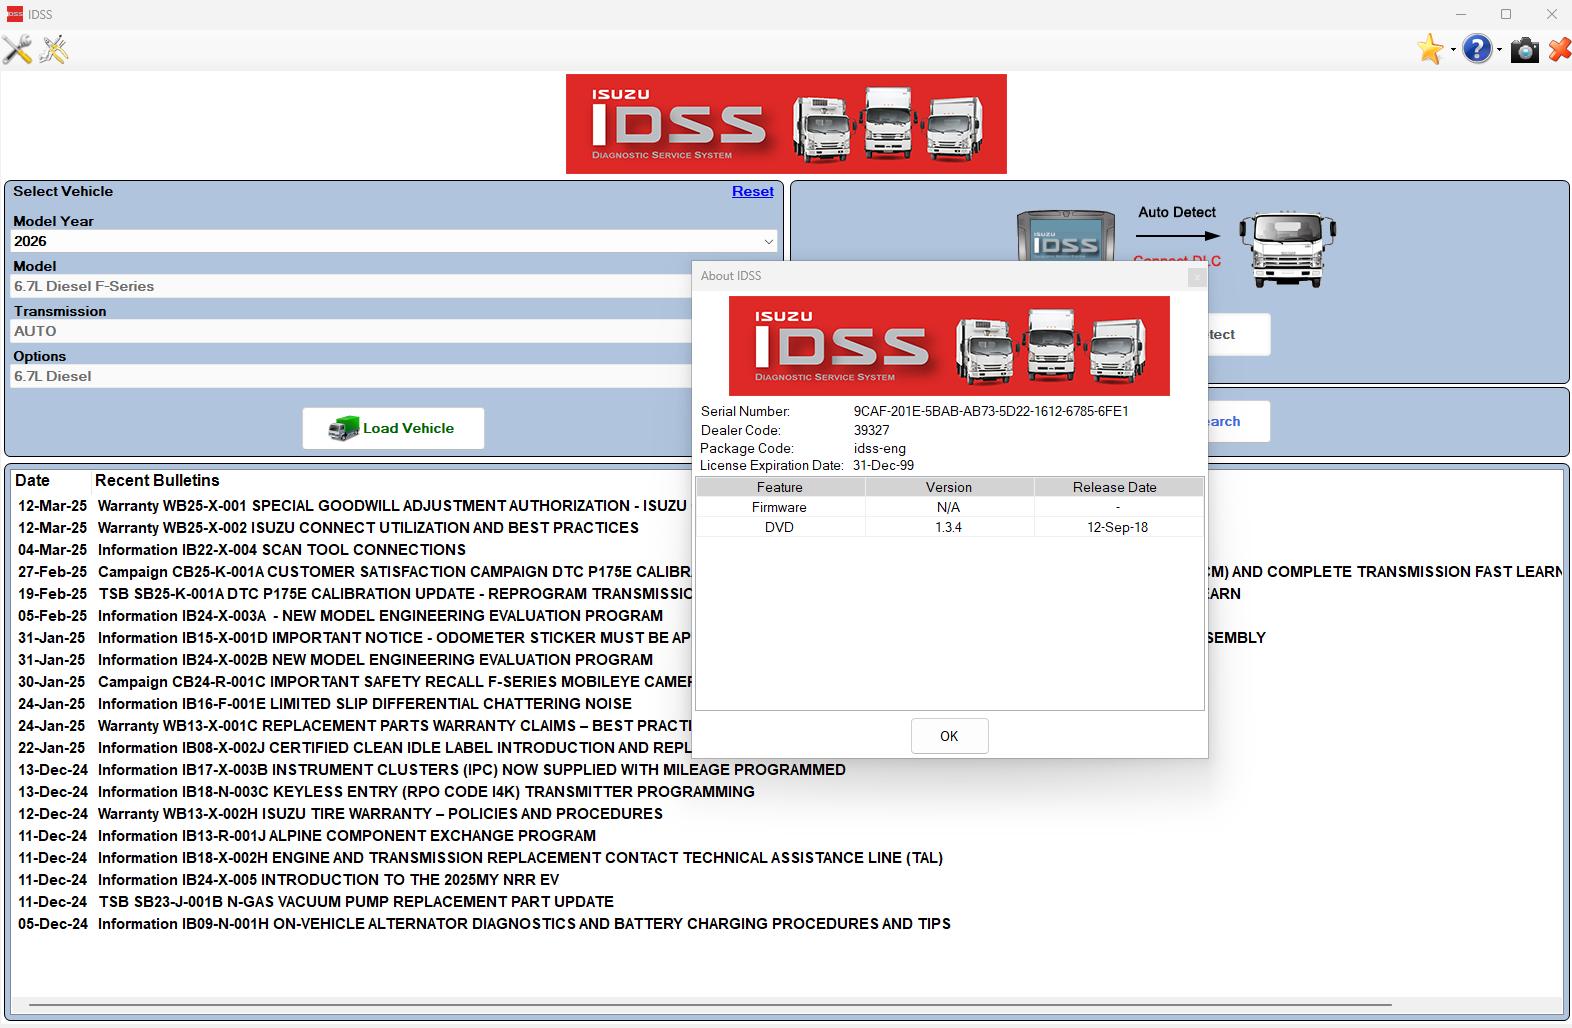Click the Options field showing 6.7L Diesel
Viewport: 1572px width, 1028px height.
pyautogui.click(x=352, y=376)
